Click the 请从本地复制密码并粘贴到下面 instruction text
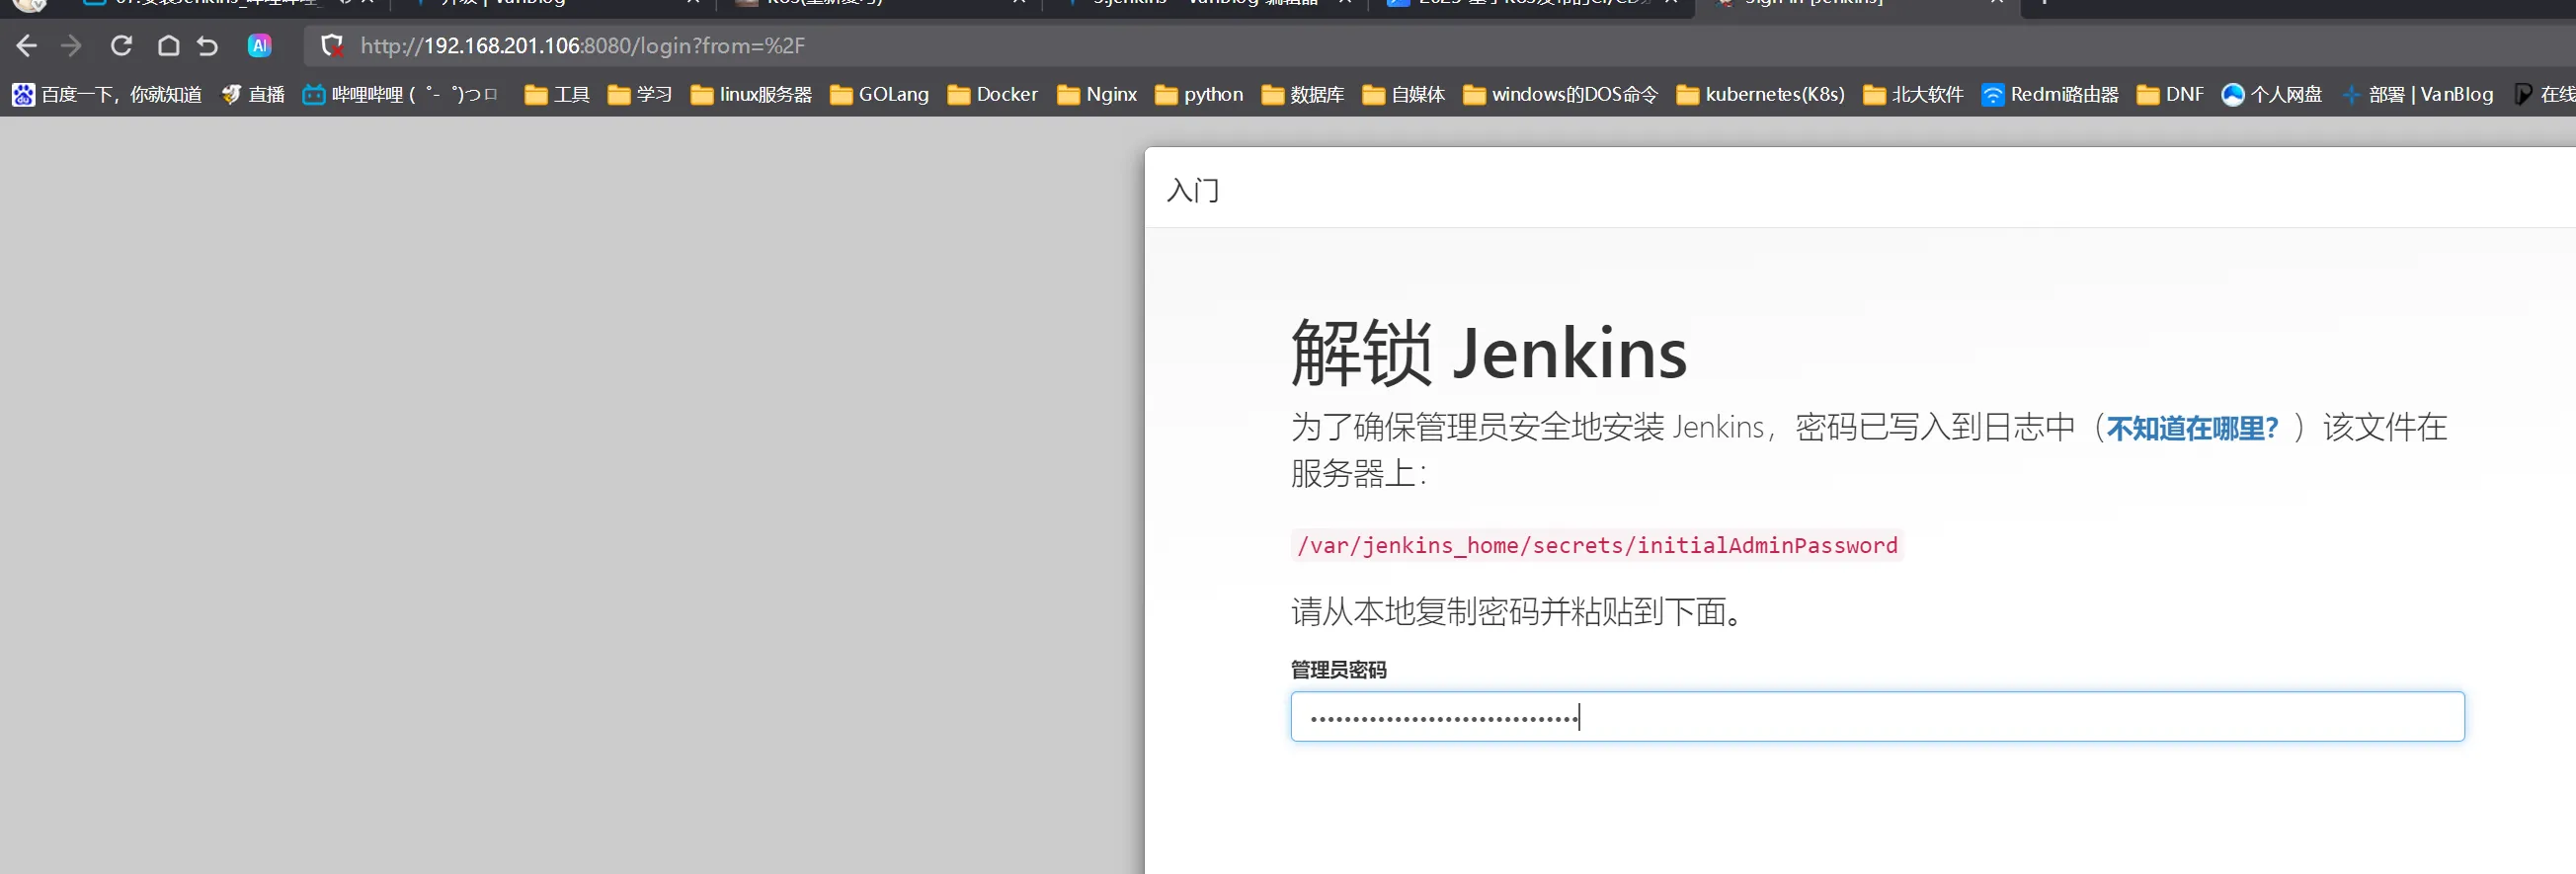This screenshot has width=2576, height=874. coord(1518,611)
